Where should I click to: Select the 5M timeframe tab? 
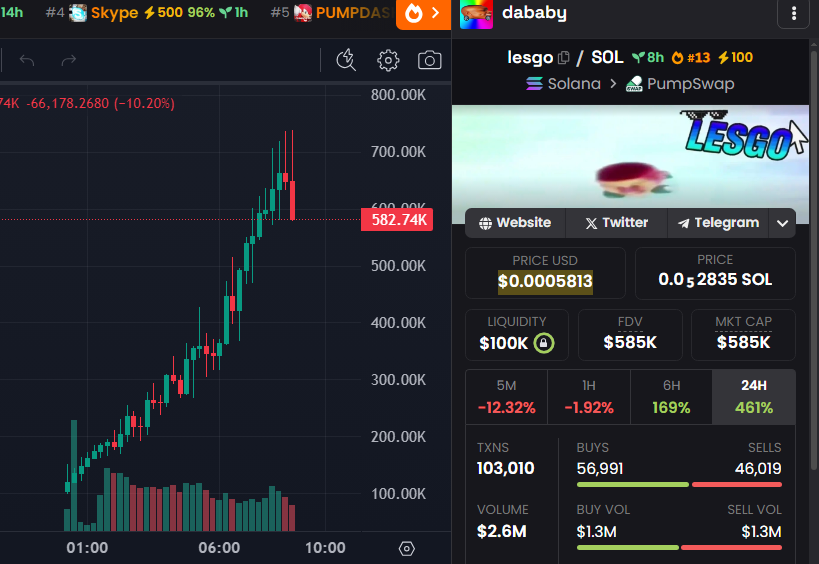(506, 397)
